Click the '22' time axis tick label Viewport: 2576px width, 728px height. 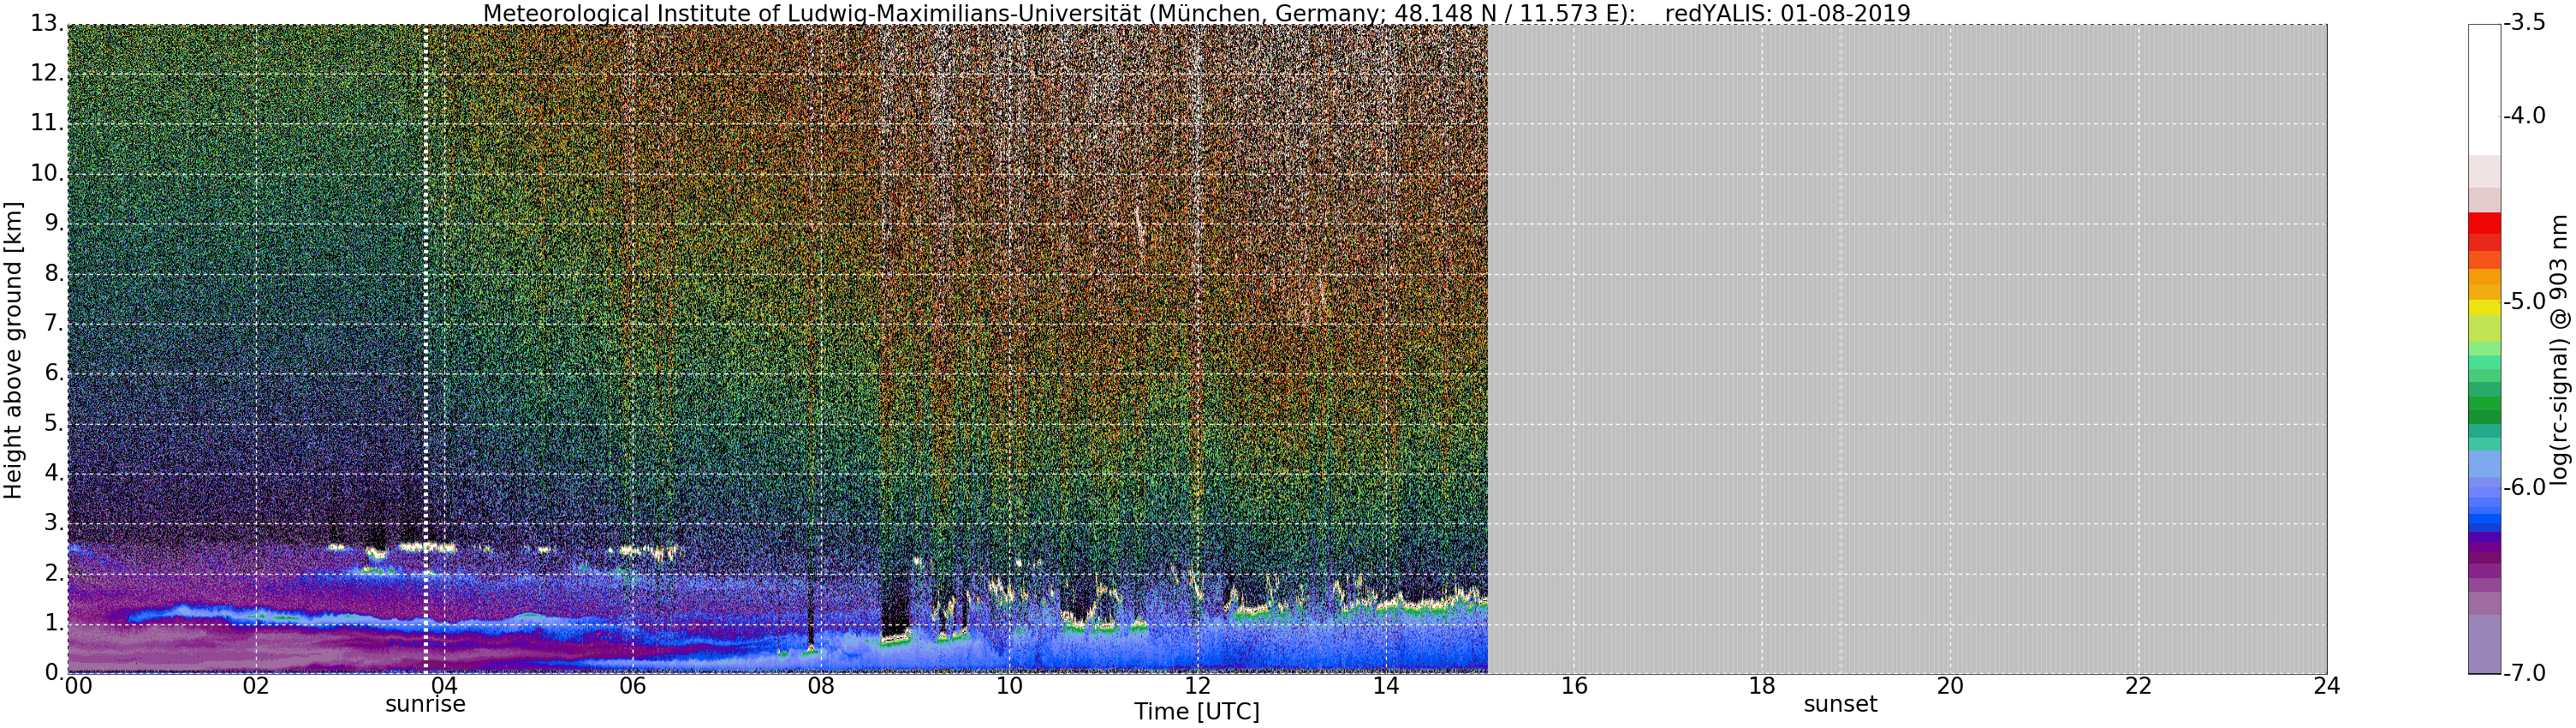pyautogui.click(x=2138, y=686)
